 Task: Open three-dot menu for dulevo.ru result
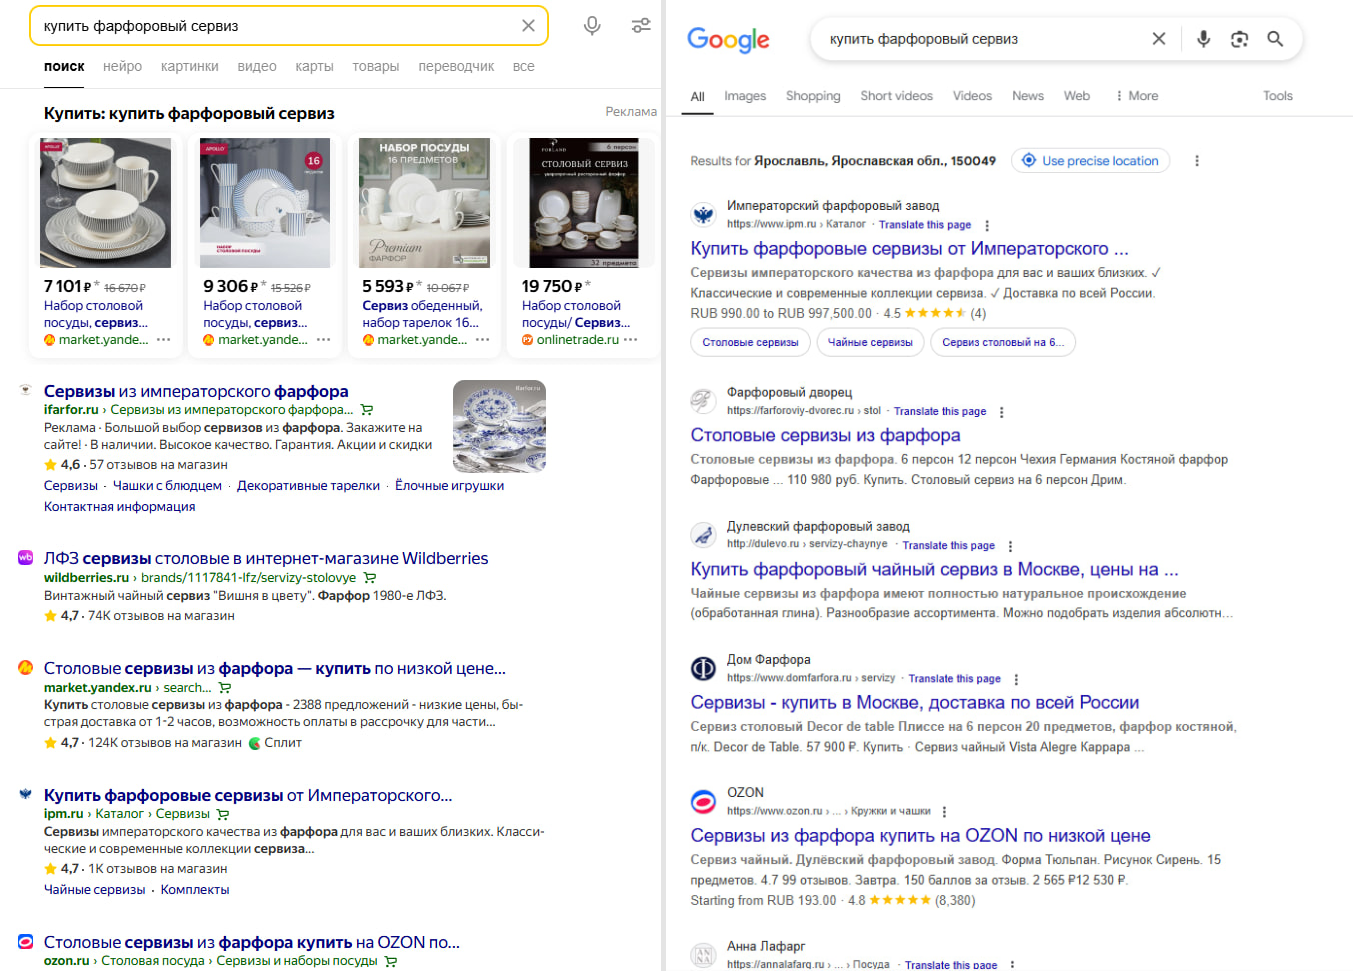[x=1010, y=546]
